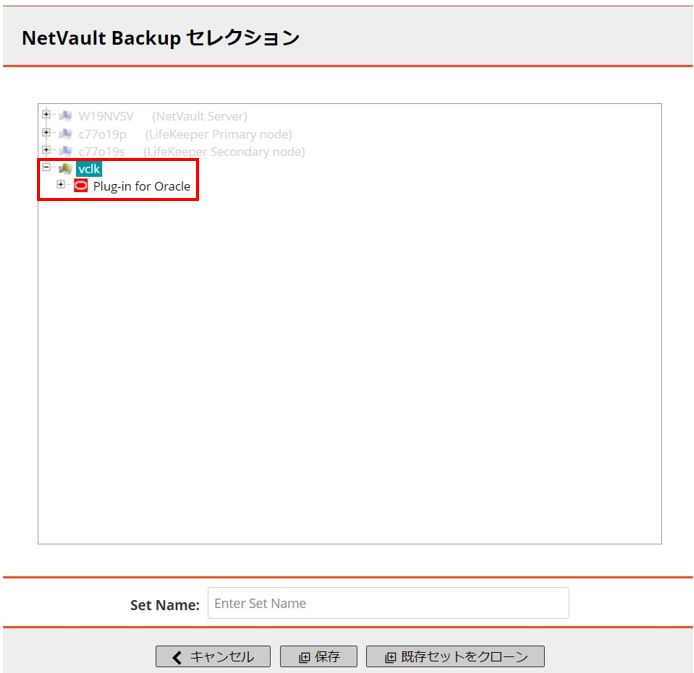
Task: Select the vclk tree item
Action: (89, 169)
